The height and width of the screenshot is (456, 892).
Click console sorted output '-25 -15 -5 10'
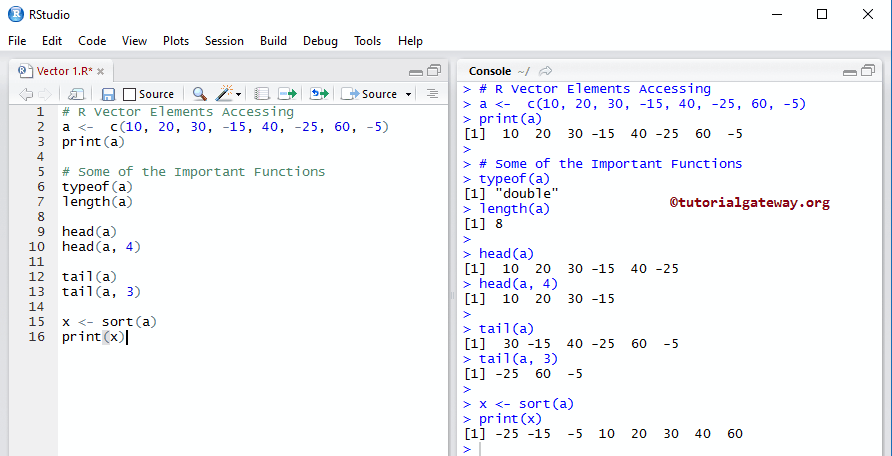coord(555,434)
